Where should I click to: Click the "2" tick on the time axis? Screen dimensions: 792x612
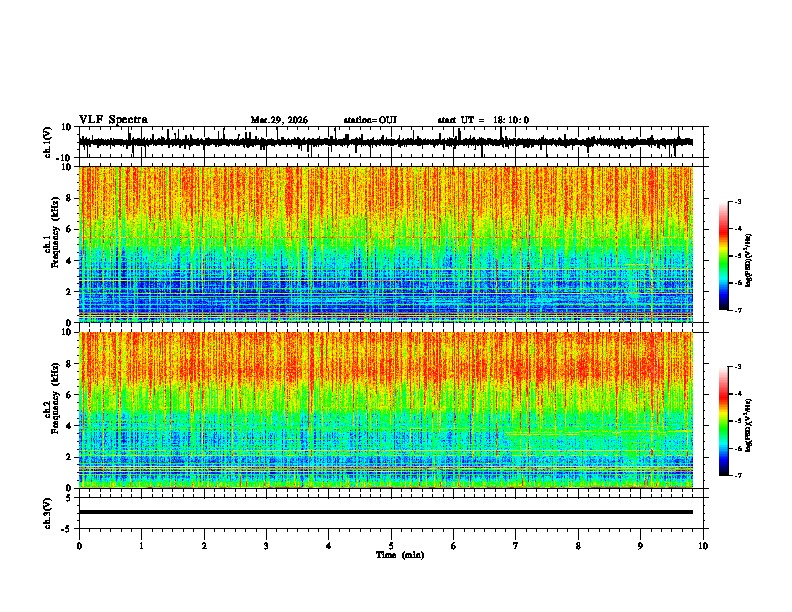(204, 546)
